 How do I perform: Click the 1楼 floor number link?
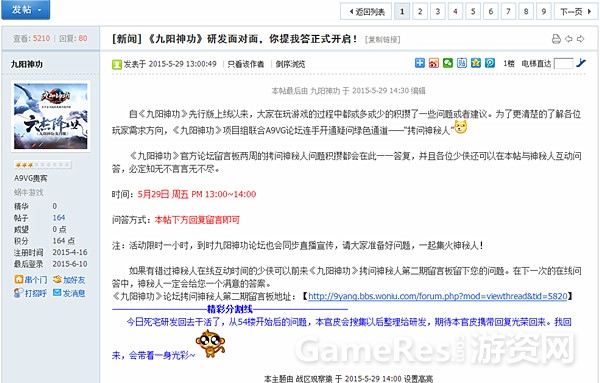(509, 64)
